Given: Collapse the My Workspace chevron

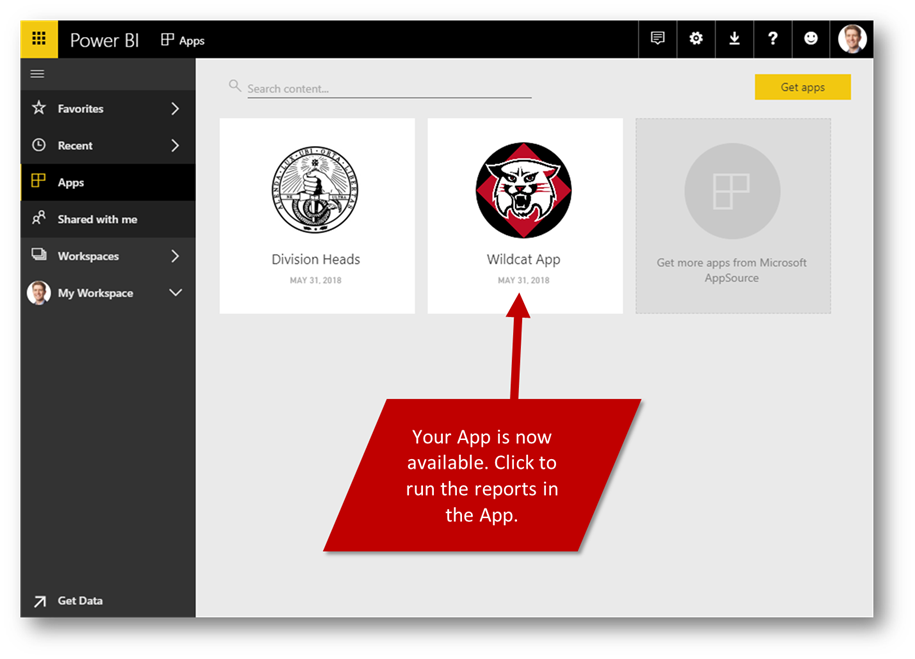Looking at the screenshot, I should pyautogui.click(x=176, y=292).
